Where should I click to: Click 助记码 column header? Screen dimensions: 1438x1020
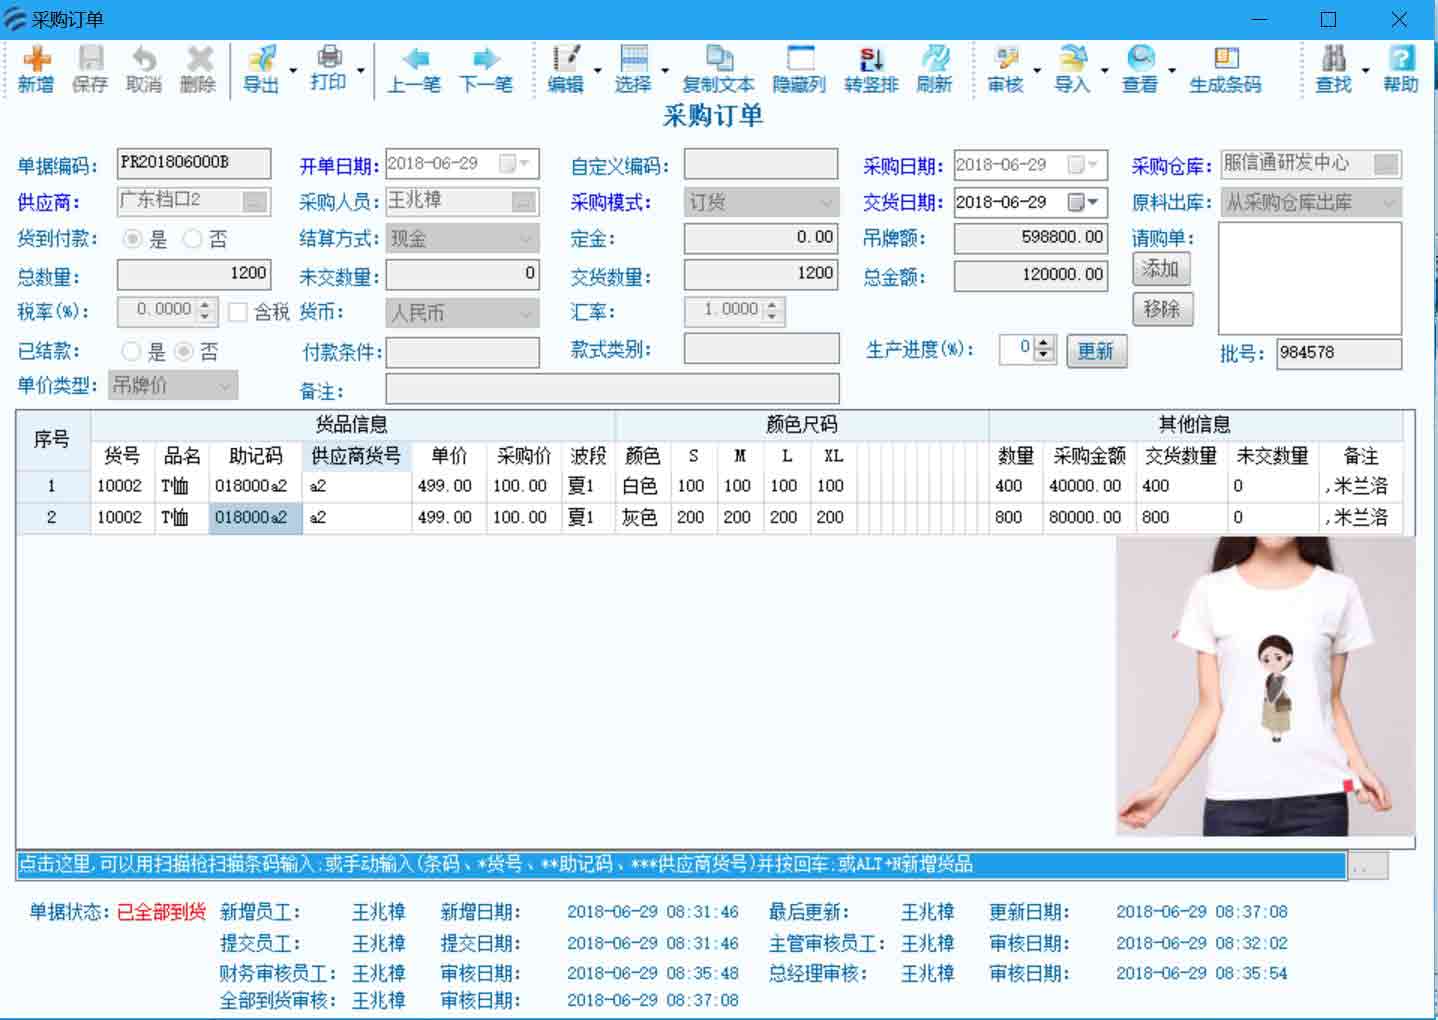point(256,456)
